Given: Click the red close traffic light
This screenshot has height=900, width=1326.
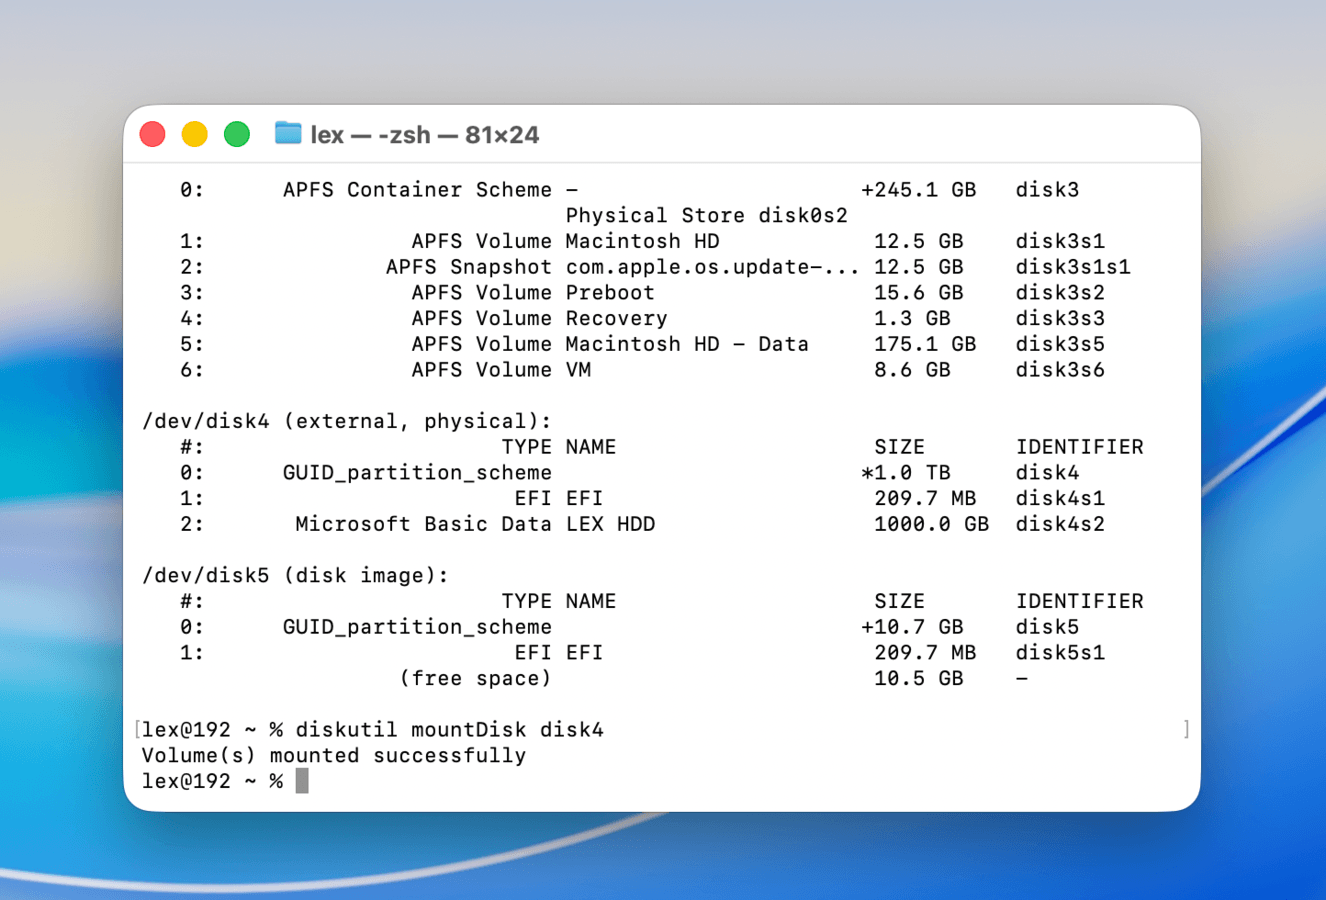Looking at the screenshot, I should 152,133.
